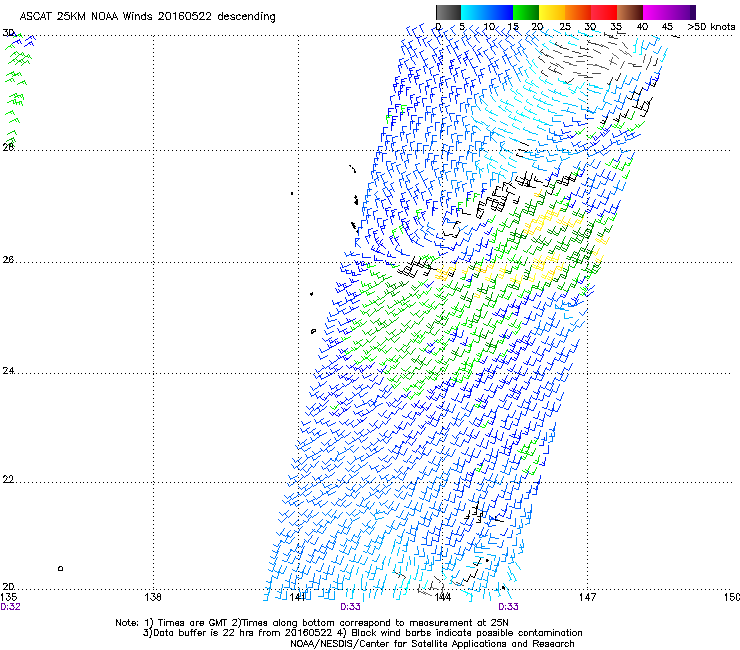
Task: Click the magenta 40-45 knots legend segment
Action: click(656, 12)
